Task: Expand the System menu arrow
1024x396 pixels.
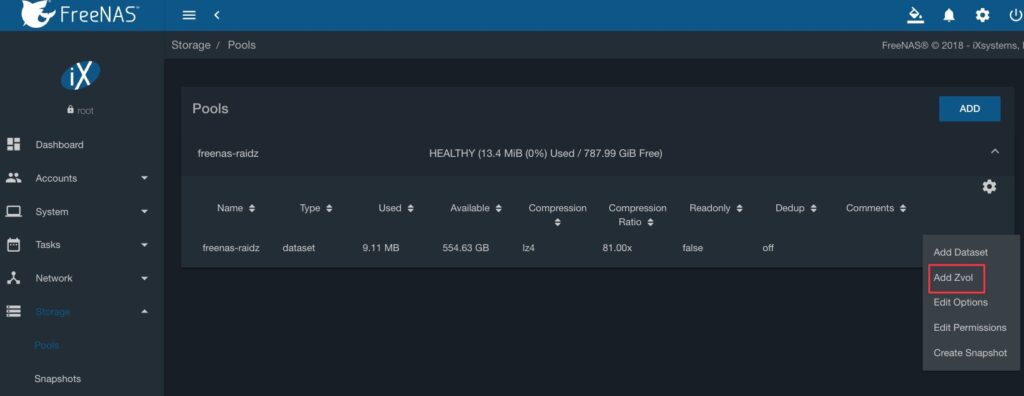Action: coord(144,212)
